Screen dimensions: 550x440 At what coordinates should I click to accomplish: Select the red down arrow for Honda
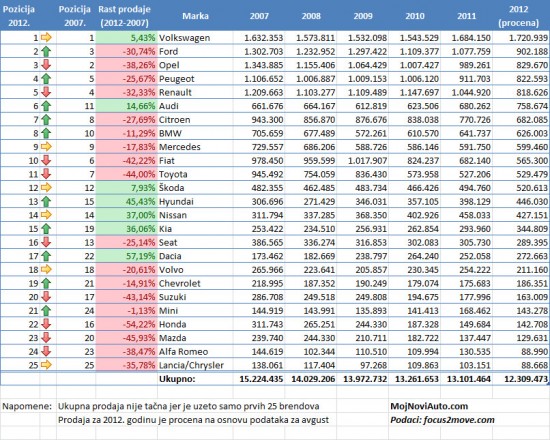pyautogui.click(x=46, y=324)
